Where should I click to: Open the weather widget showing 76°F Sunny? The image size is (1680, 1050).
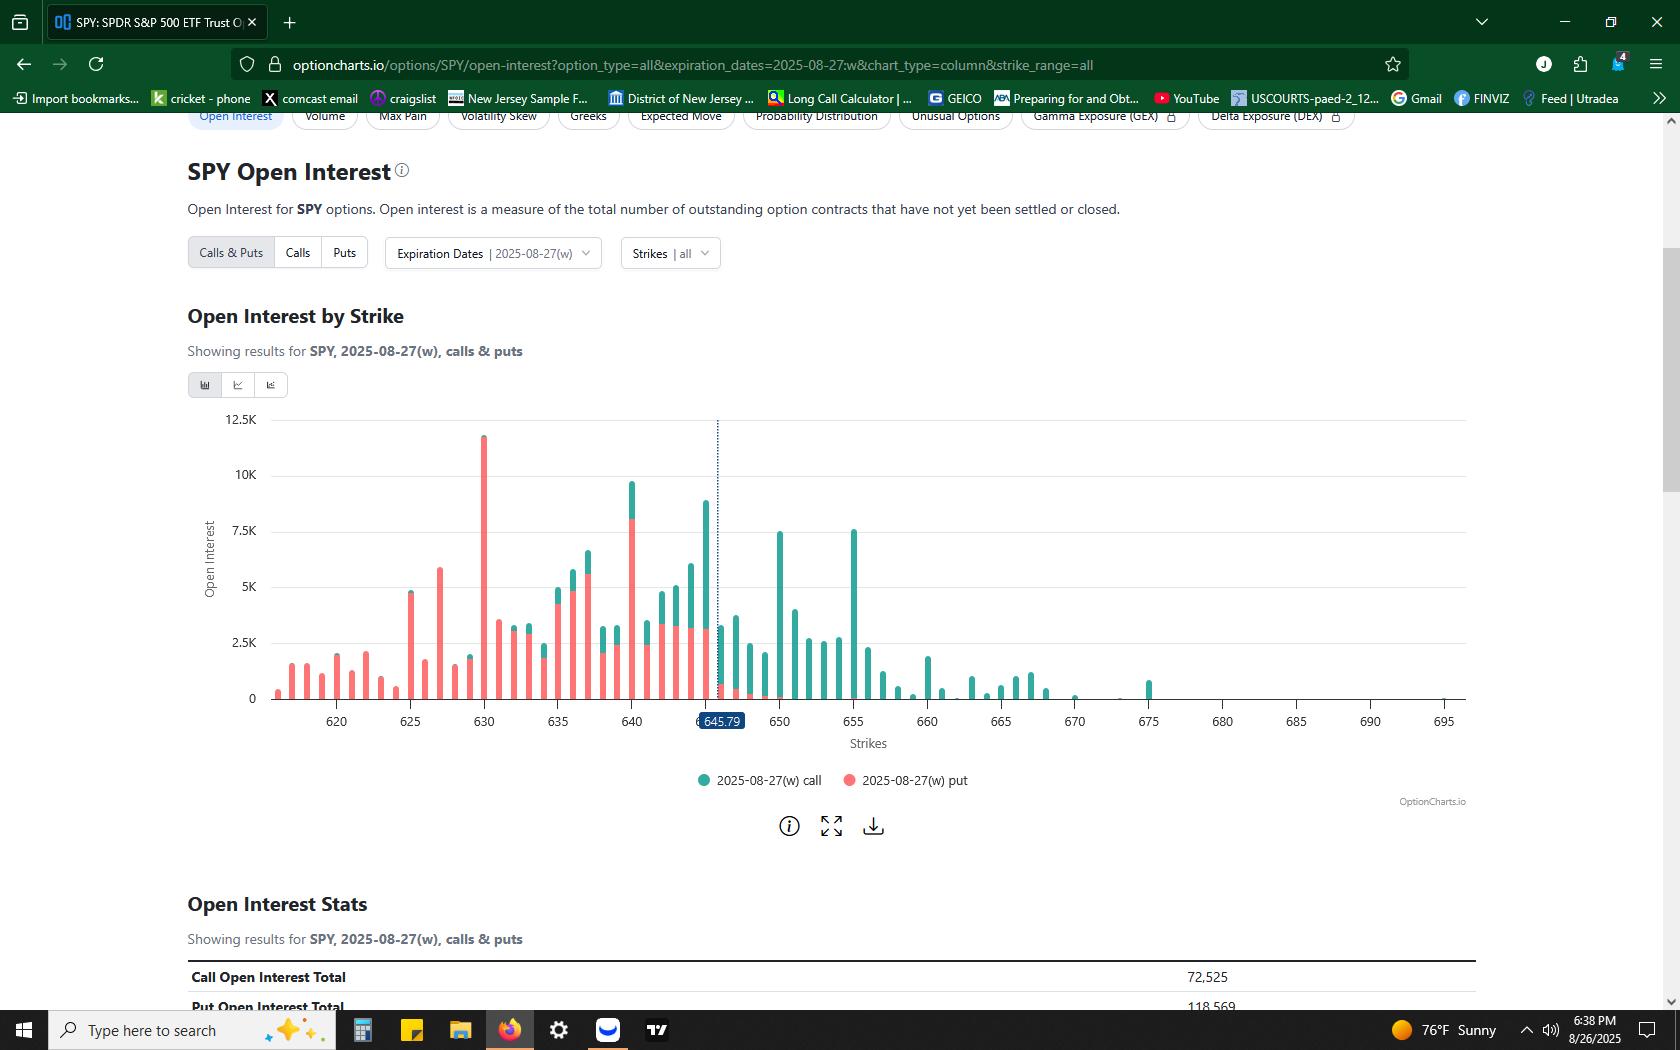pyautogui.click(x=1444, y=1030)
